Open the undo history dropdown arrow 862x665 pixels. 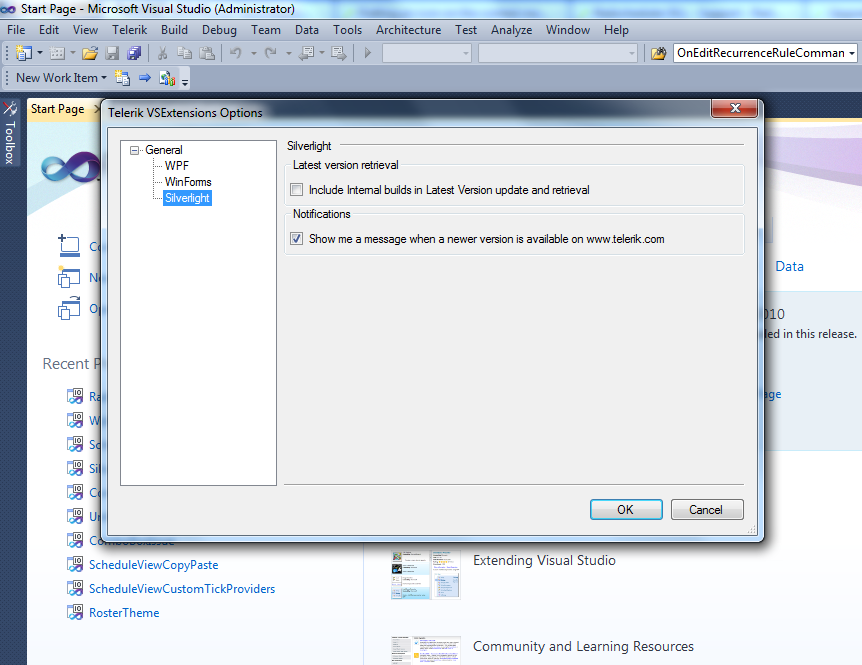click(x=253, y=53)
